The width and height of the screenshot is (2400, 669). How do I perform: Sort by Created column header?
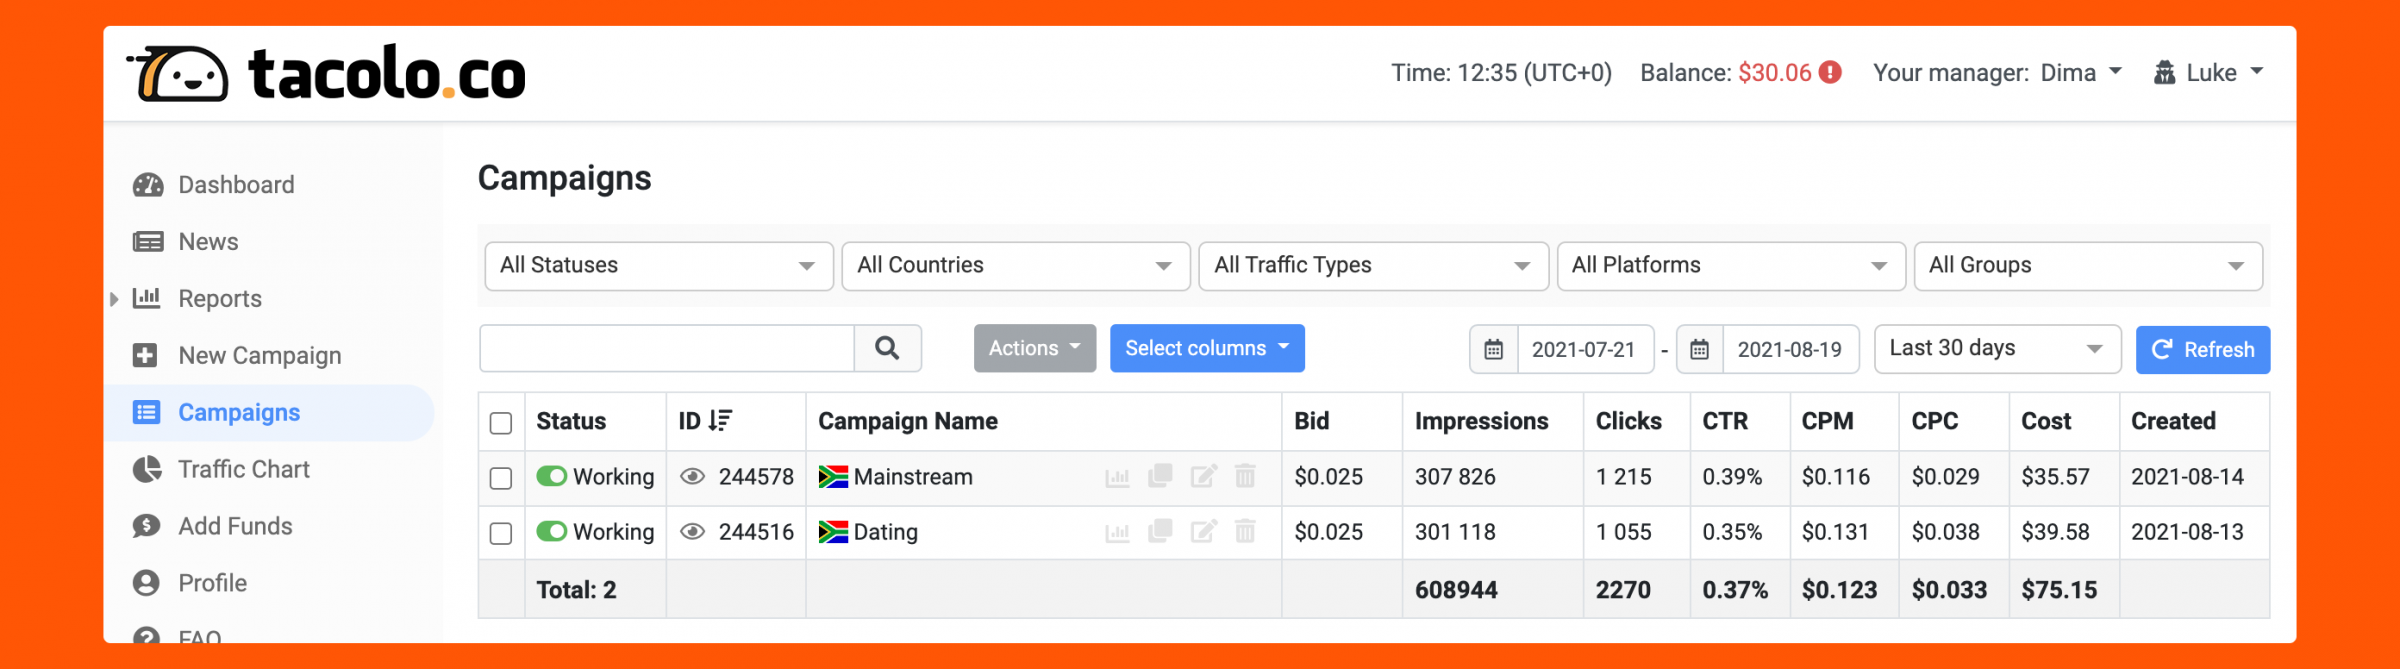2173,421
